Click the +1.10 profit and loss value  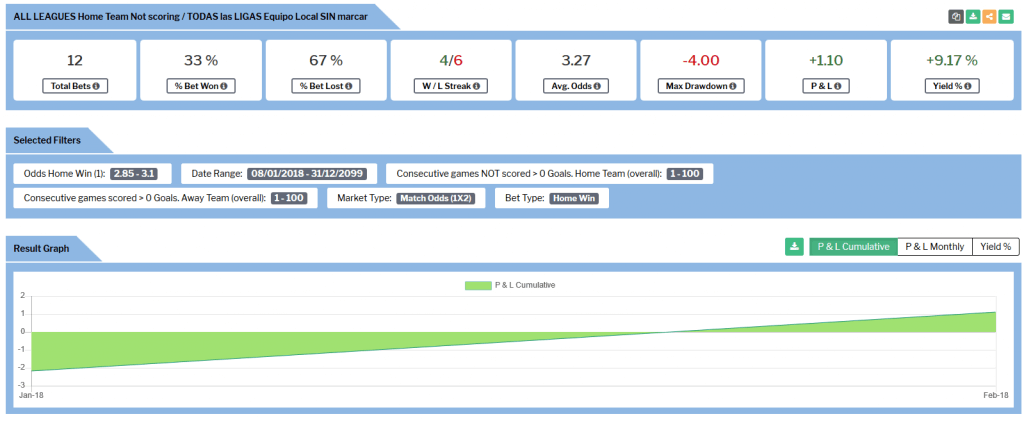coord(826,60)
